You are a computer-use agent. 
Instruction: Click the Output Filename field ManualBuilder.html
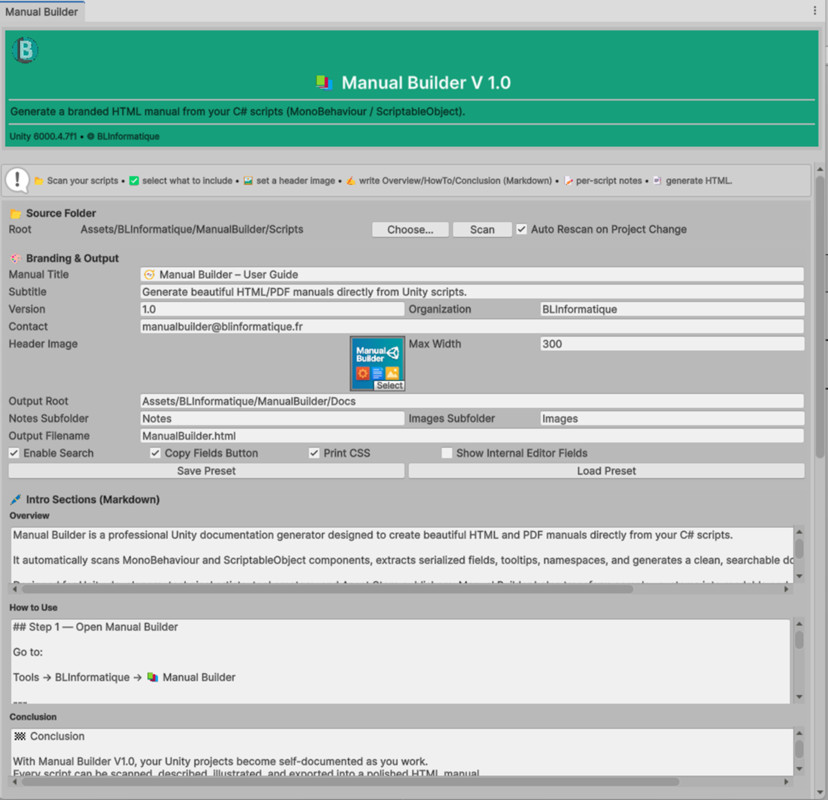tap(472, 436)
